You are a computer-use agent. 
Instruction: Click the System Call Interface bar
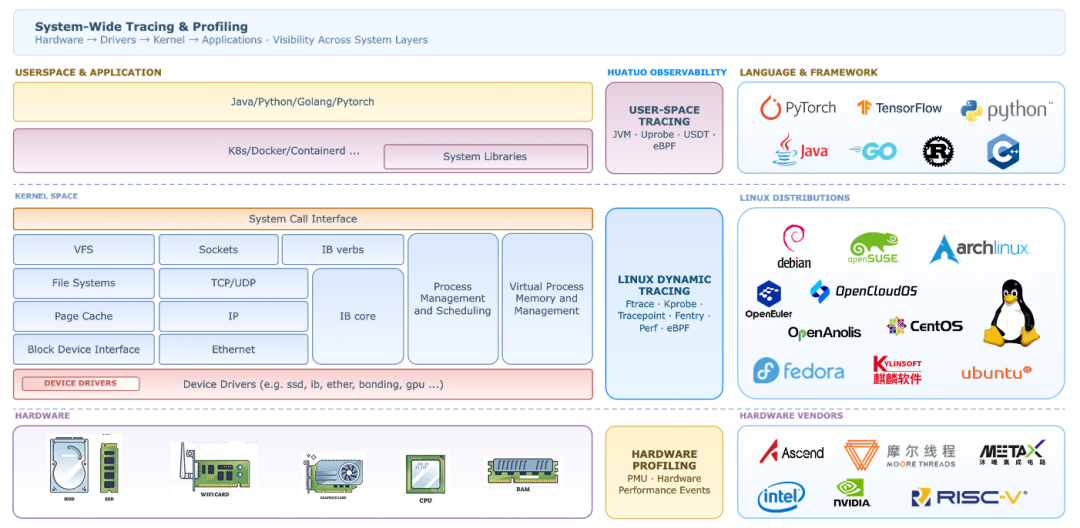[x=302, y=219]
